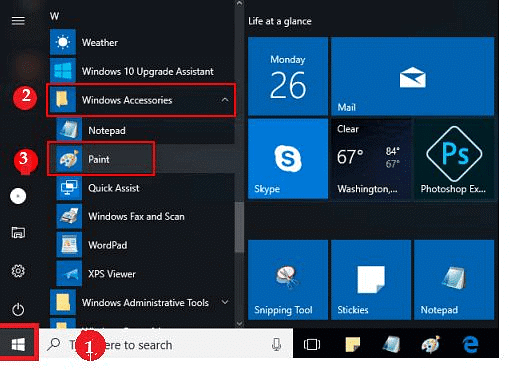Open the WordPad icon
The width and height of the screenshot is (511, 375).
[69, 245]
